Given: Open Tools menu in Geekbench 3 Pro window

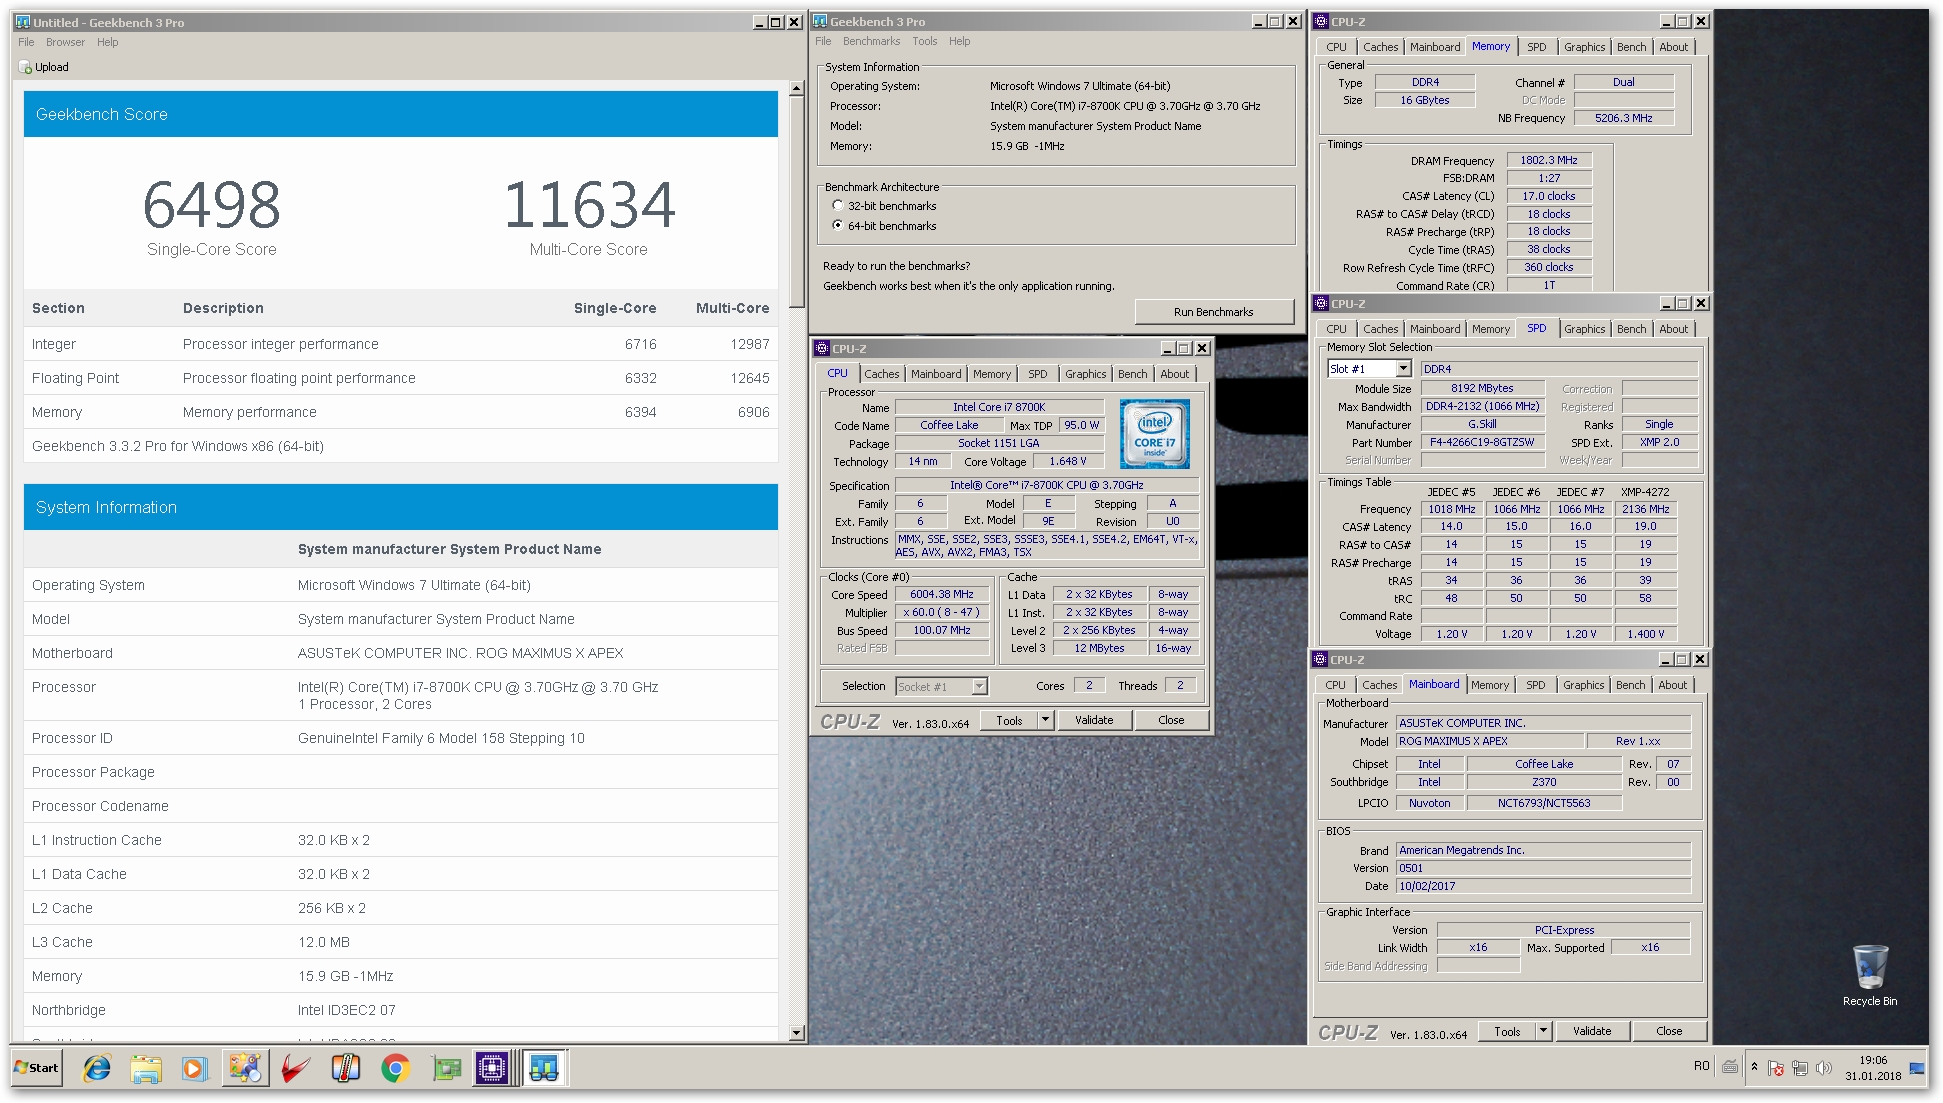Looking at the screenshot, I should (x=924, y=41).
